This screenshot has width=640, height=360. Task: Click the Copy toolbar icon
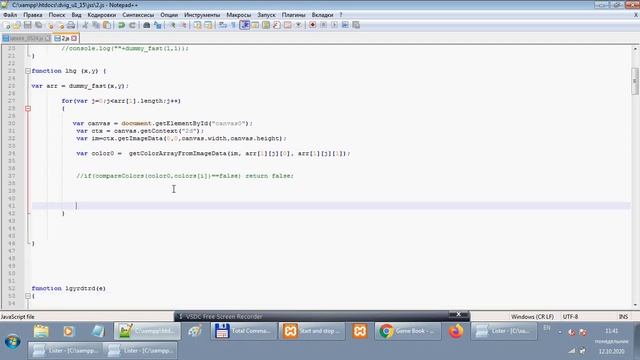96,25
